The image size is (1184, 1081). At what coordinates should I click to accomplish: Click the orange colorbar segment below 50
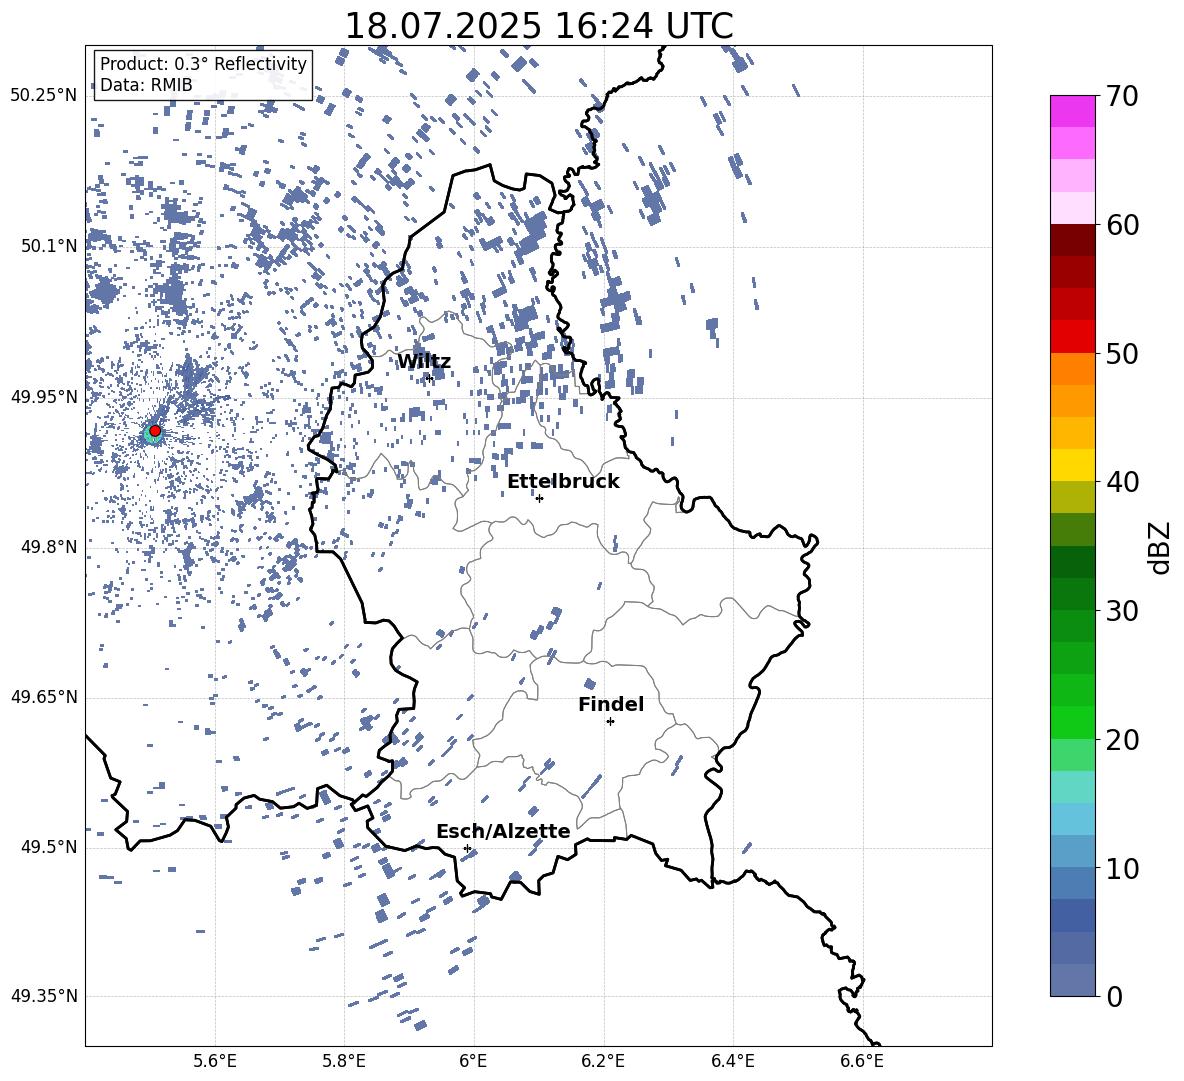pos(1073,369)
